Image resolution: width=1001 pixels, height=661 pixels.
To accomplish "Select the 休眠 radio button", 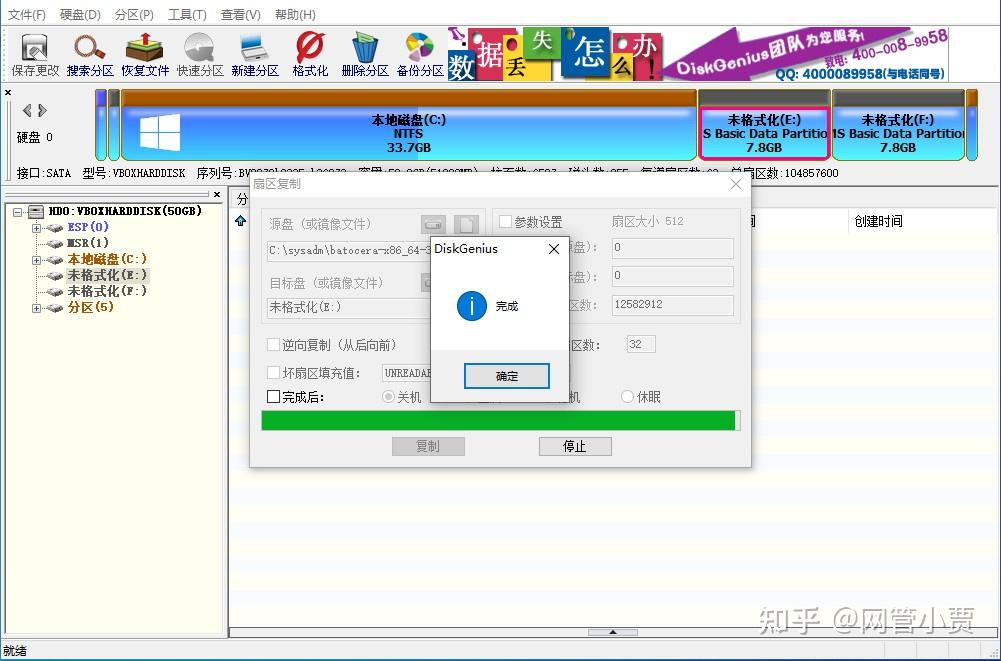I will 629,398.
